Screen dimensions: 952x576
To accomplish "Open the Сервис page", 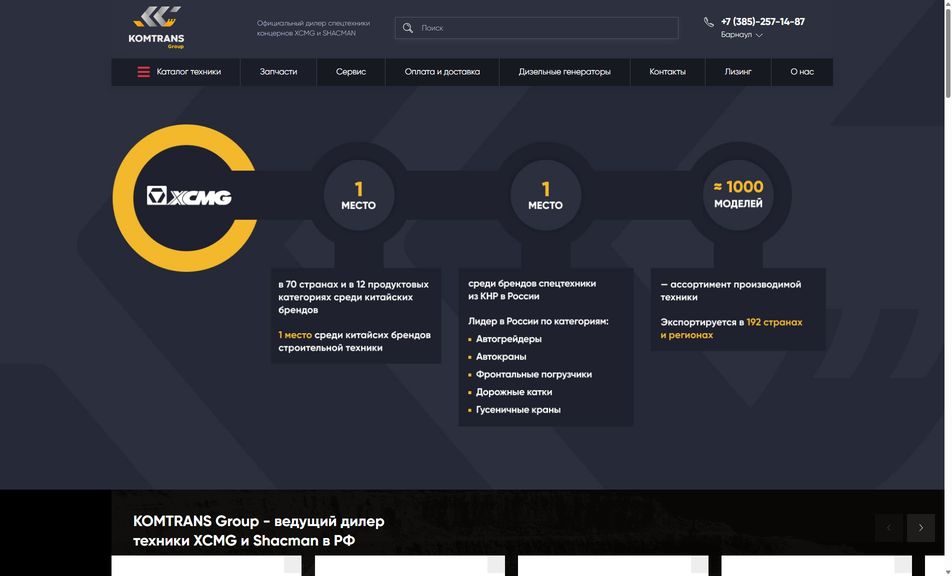I will coord(351,72).
